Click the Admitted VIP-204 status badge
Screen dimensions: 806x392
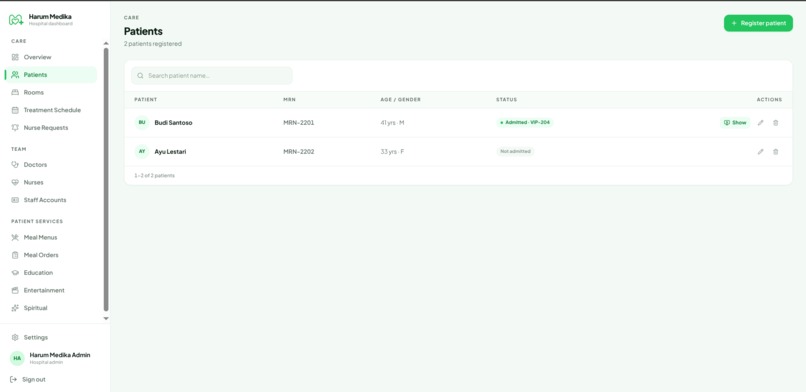click(x=525, y=123)
